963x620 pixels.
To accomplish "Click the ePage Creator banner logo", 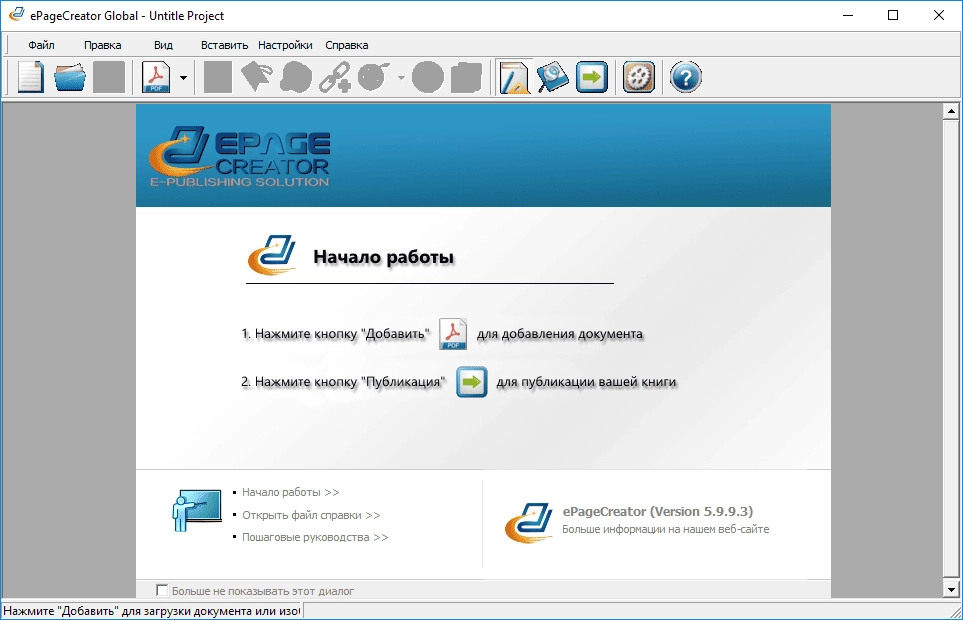I will click(240, 157).
